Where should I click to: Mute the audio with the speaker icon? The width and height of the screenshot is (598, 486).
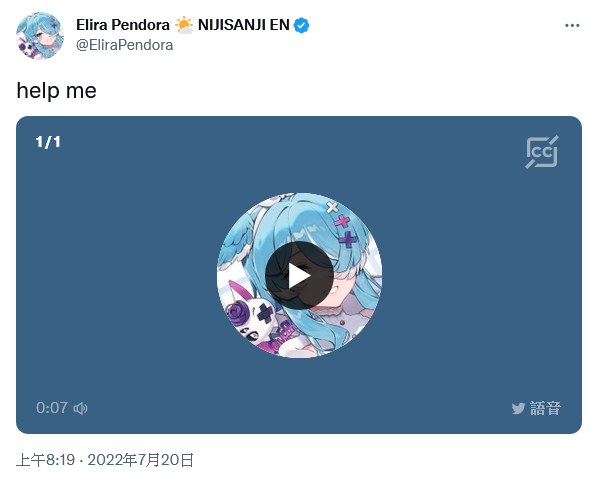pos(80,409)
